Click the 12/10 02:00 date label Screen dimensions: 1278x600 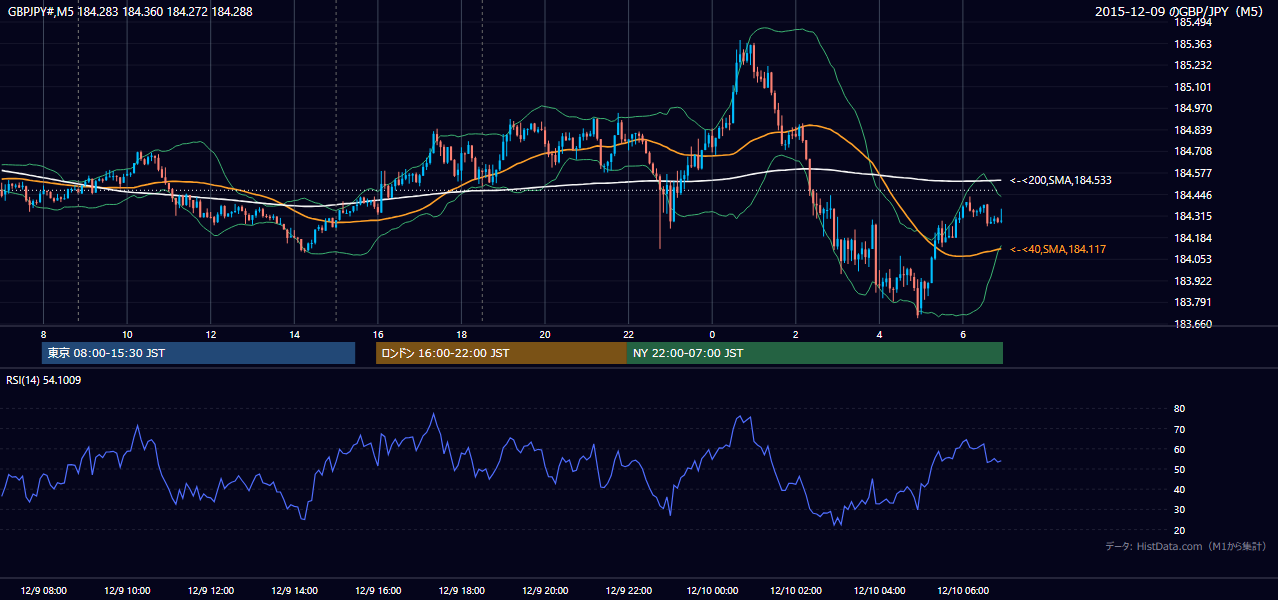pos(795,591)
